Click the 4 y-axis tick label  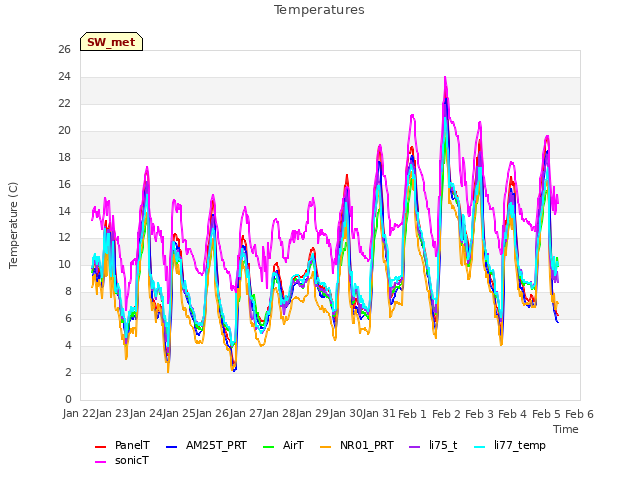68,346
